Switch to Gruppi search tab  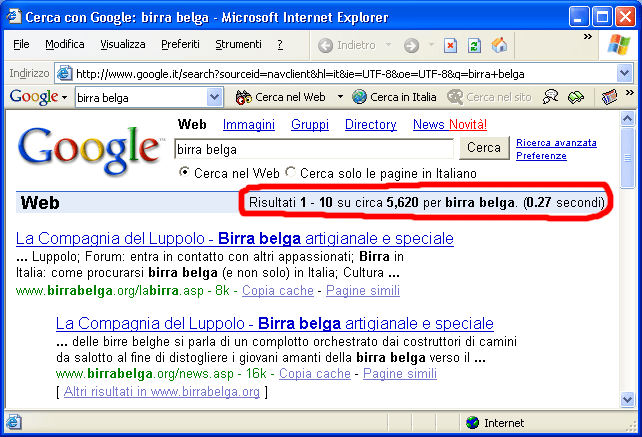(310, 125)
